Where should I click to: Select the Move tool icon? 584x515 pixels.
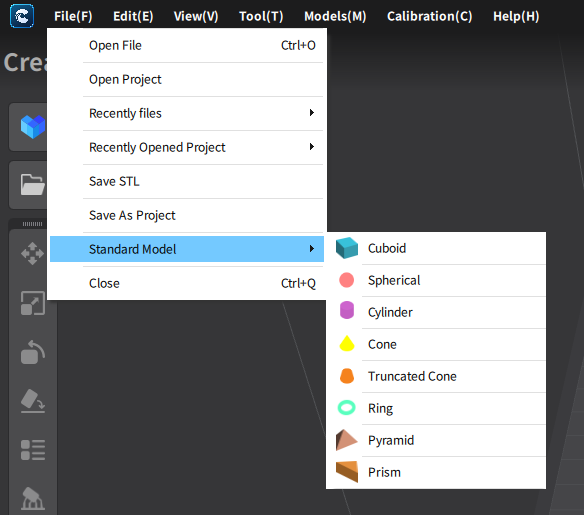click(33, 254)
